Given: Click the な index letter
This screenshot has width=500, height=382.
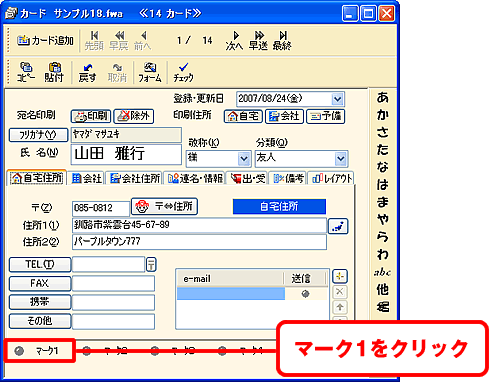Looking at the screenshot, I should point(383,167).
